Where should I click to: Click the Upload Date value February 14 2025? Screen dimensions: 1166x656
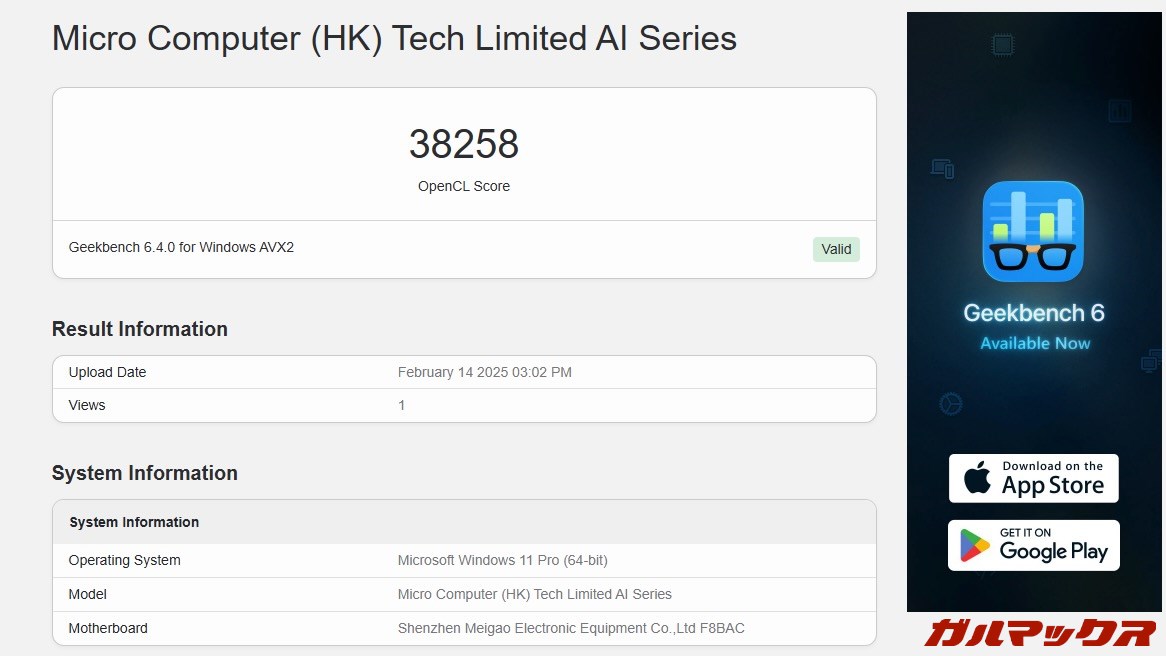(484, 372)
